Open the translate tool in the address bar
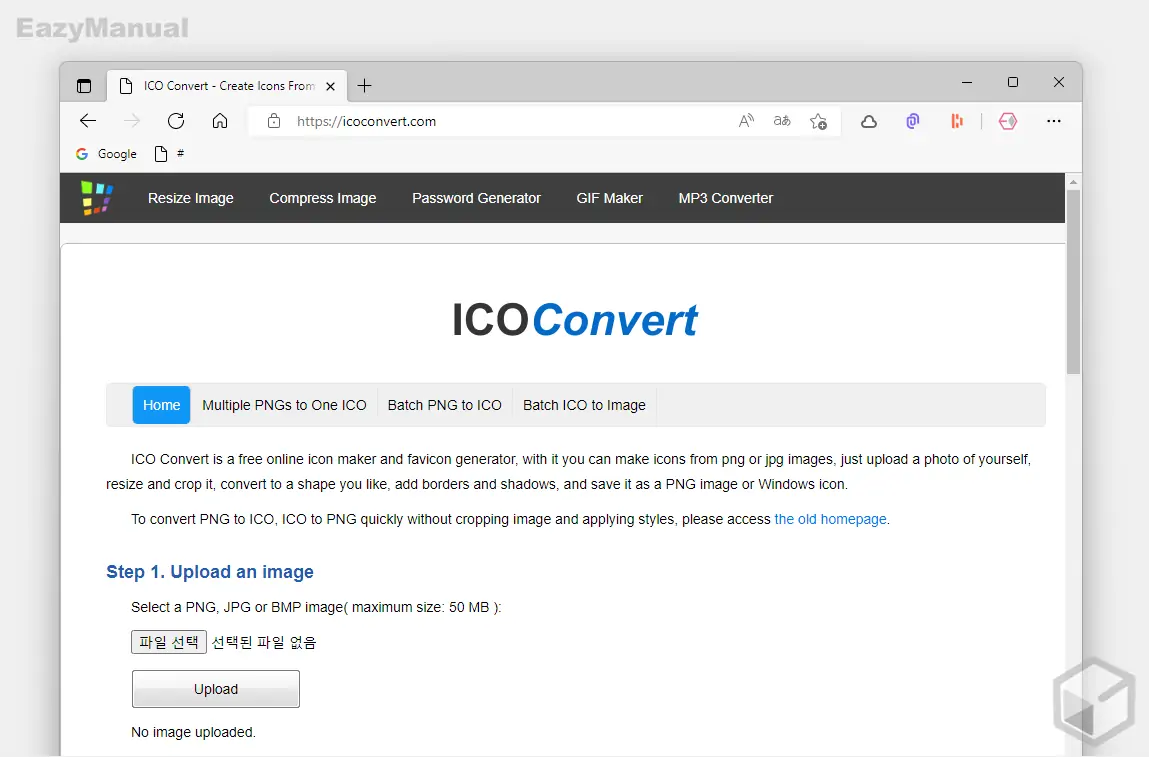The width and height of the screenshot is (1149, 757). pyautogui.click(x=781, y=121)
